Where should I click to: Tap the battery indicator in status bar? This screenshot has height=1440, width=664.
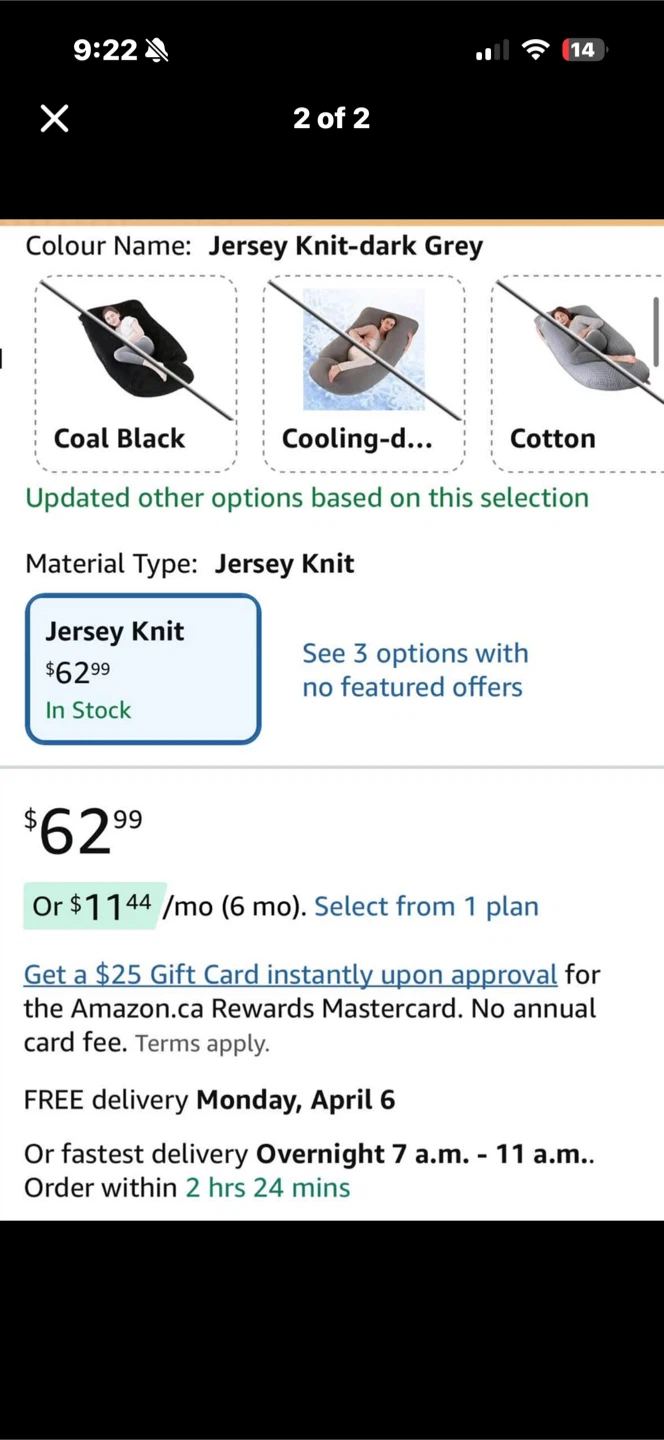[x=585, y=50]
